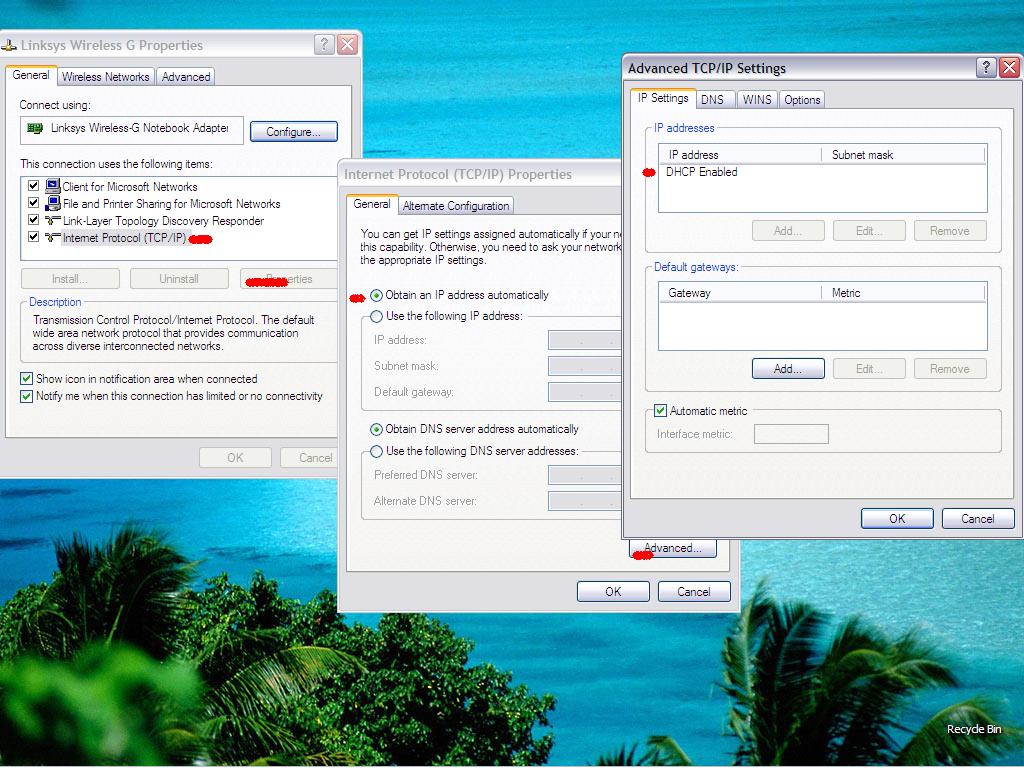
Task: Click Remove under IP addresses
Action: pyautogui.click(x=950, y=231)
